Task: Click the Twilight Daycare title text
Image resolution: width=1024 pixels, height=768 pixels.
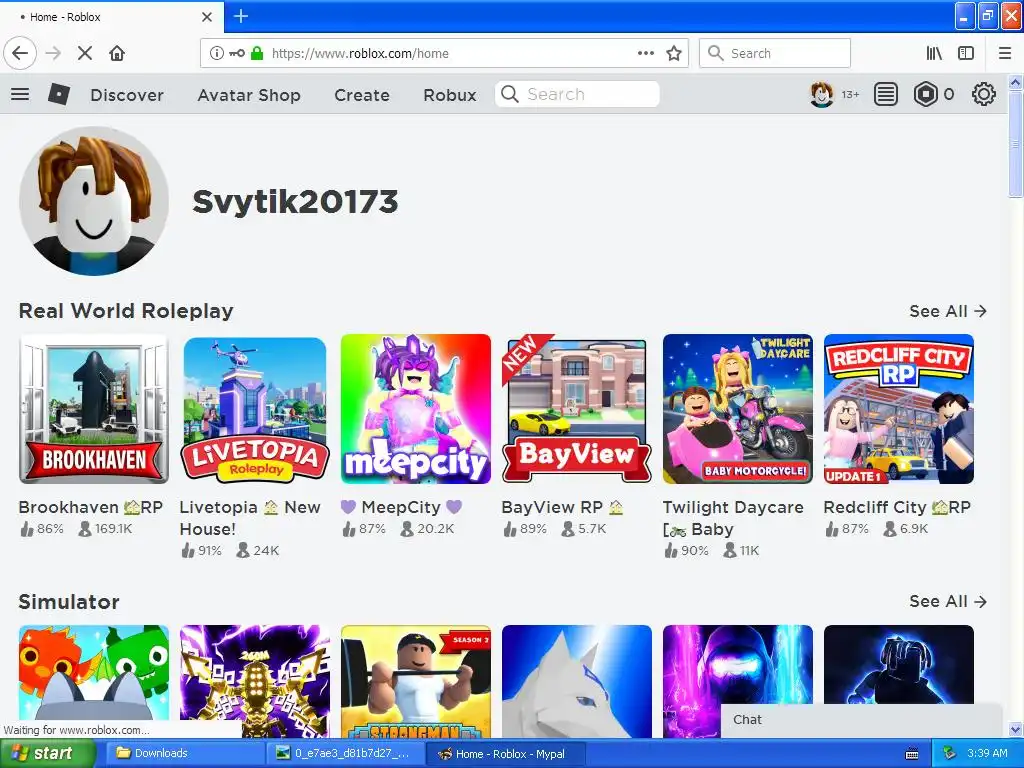Action: (x=733, y=518)
